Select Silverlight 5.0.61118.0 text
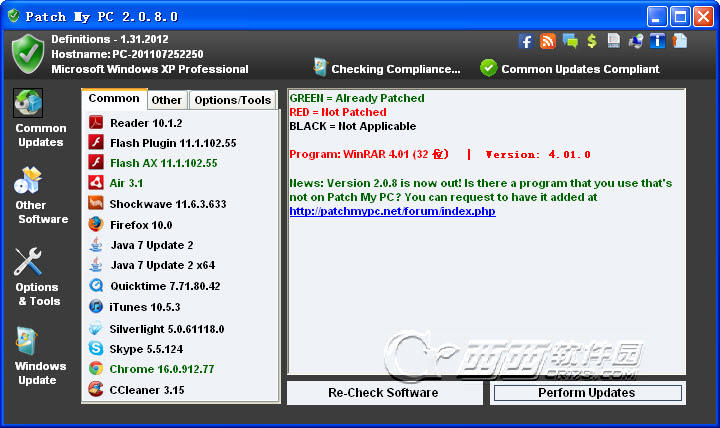Screen dimensions: 720x428 167,329
